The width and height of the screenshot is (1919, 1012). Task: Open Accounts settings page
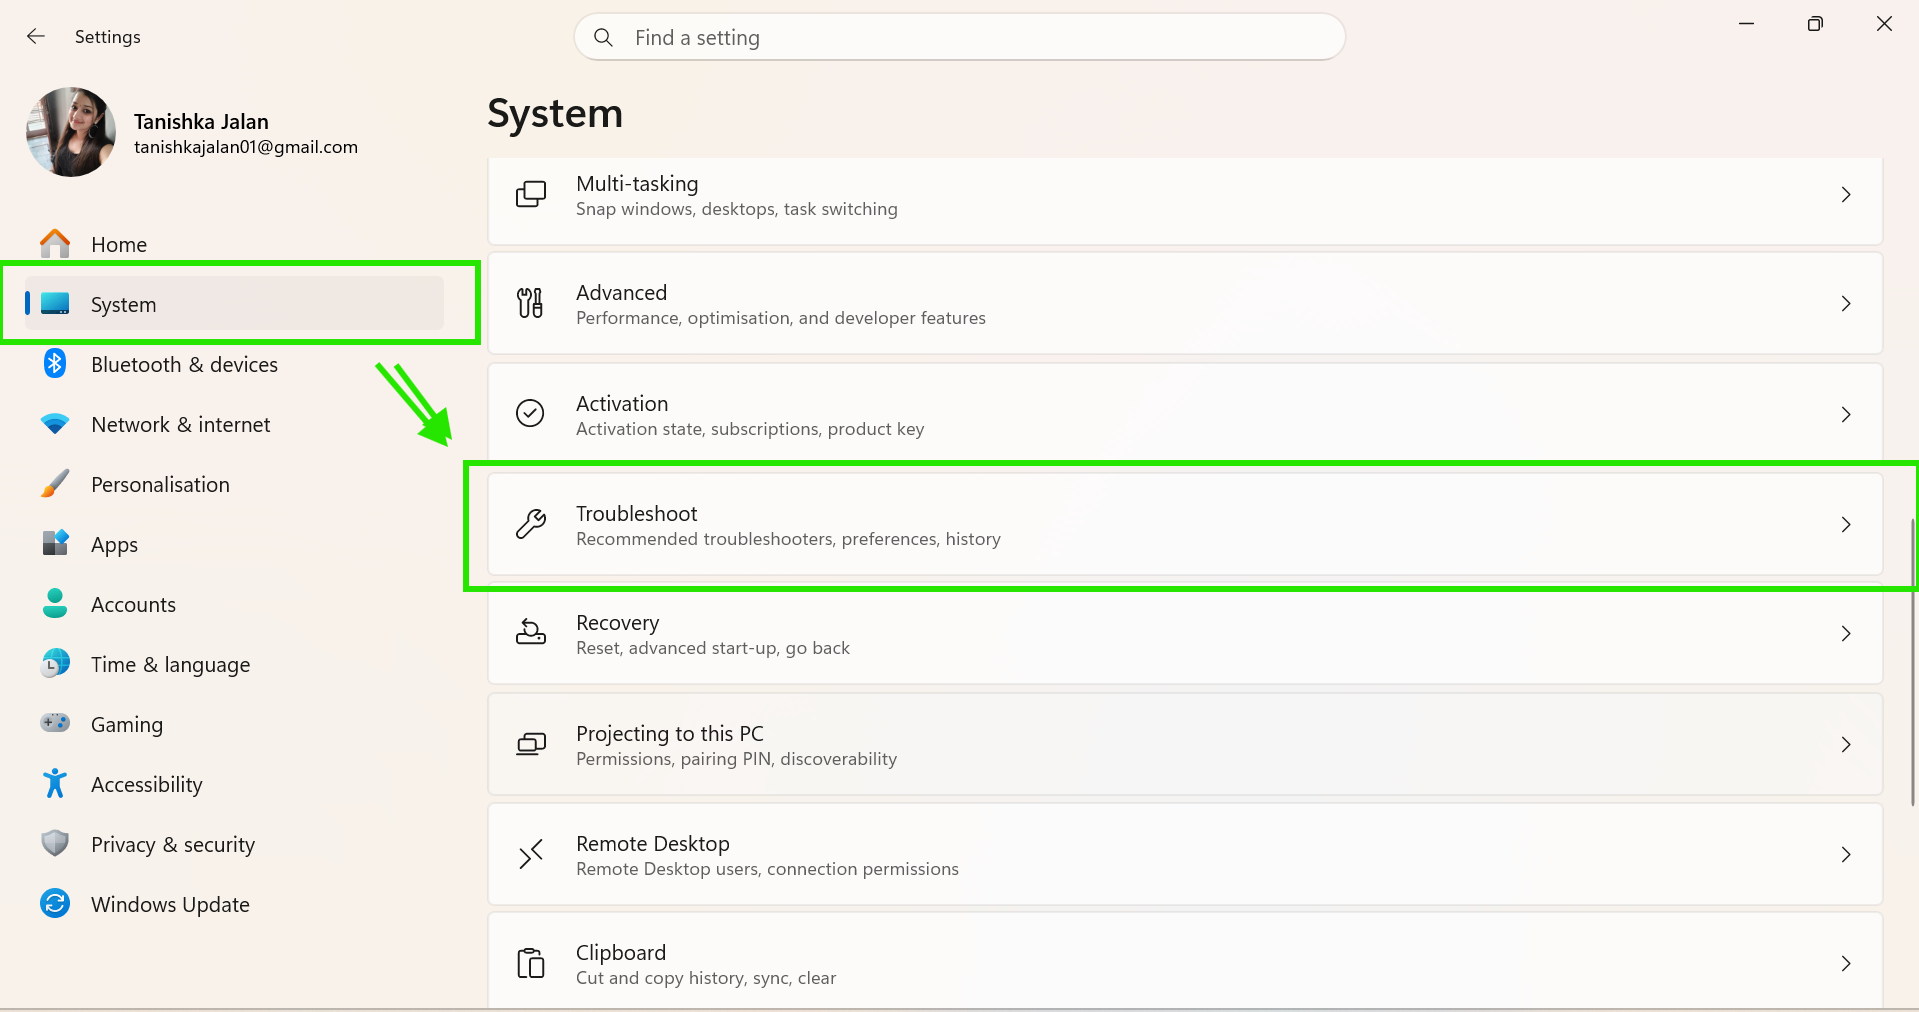coord(234,604)
